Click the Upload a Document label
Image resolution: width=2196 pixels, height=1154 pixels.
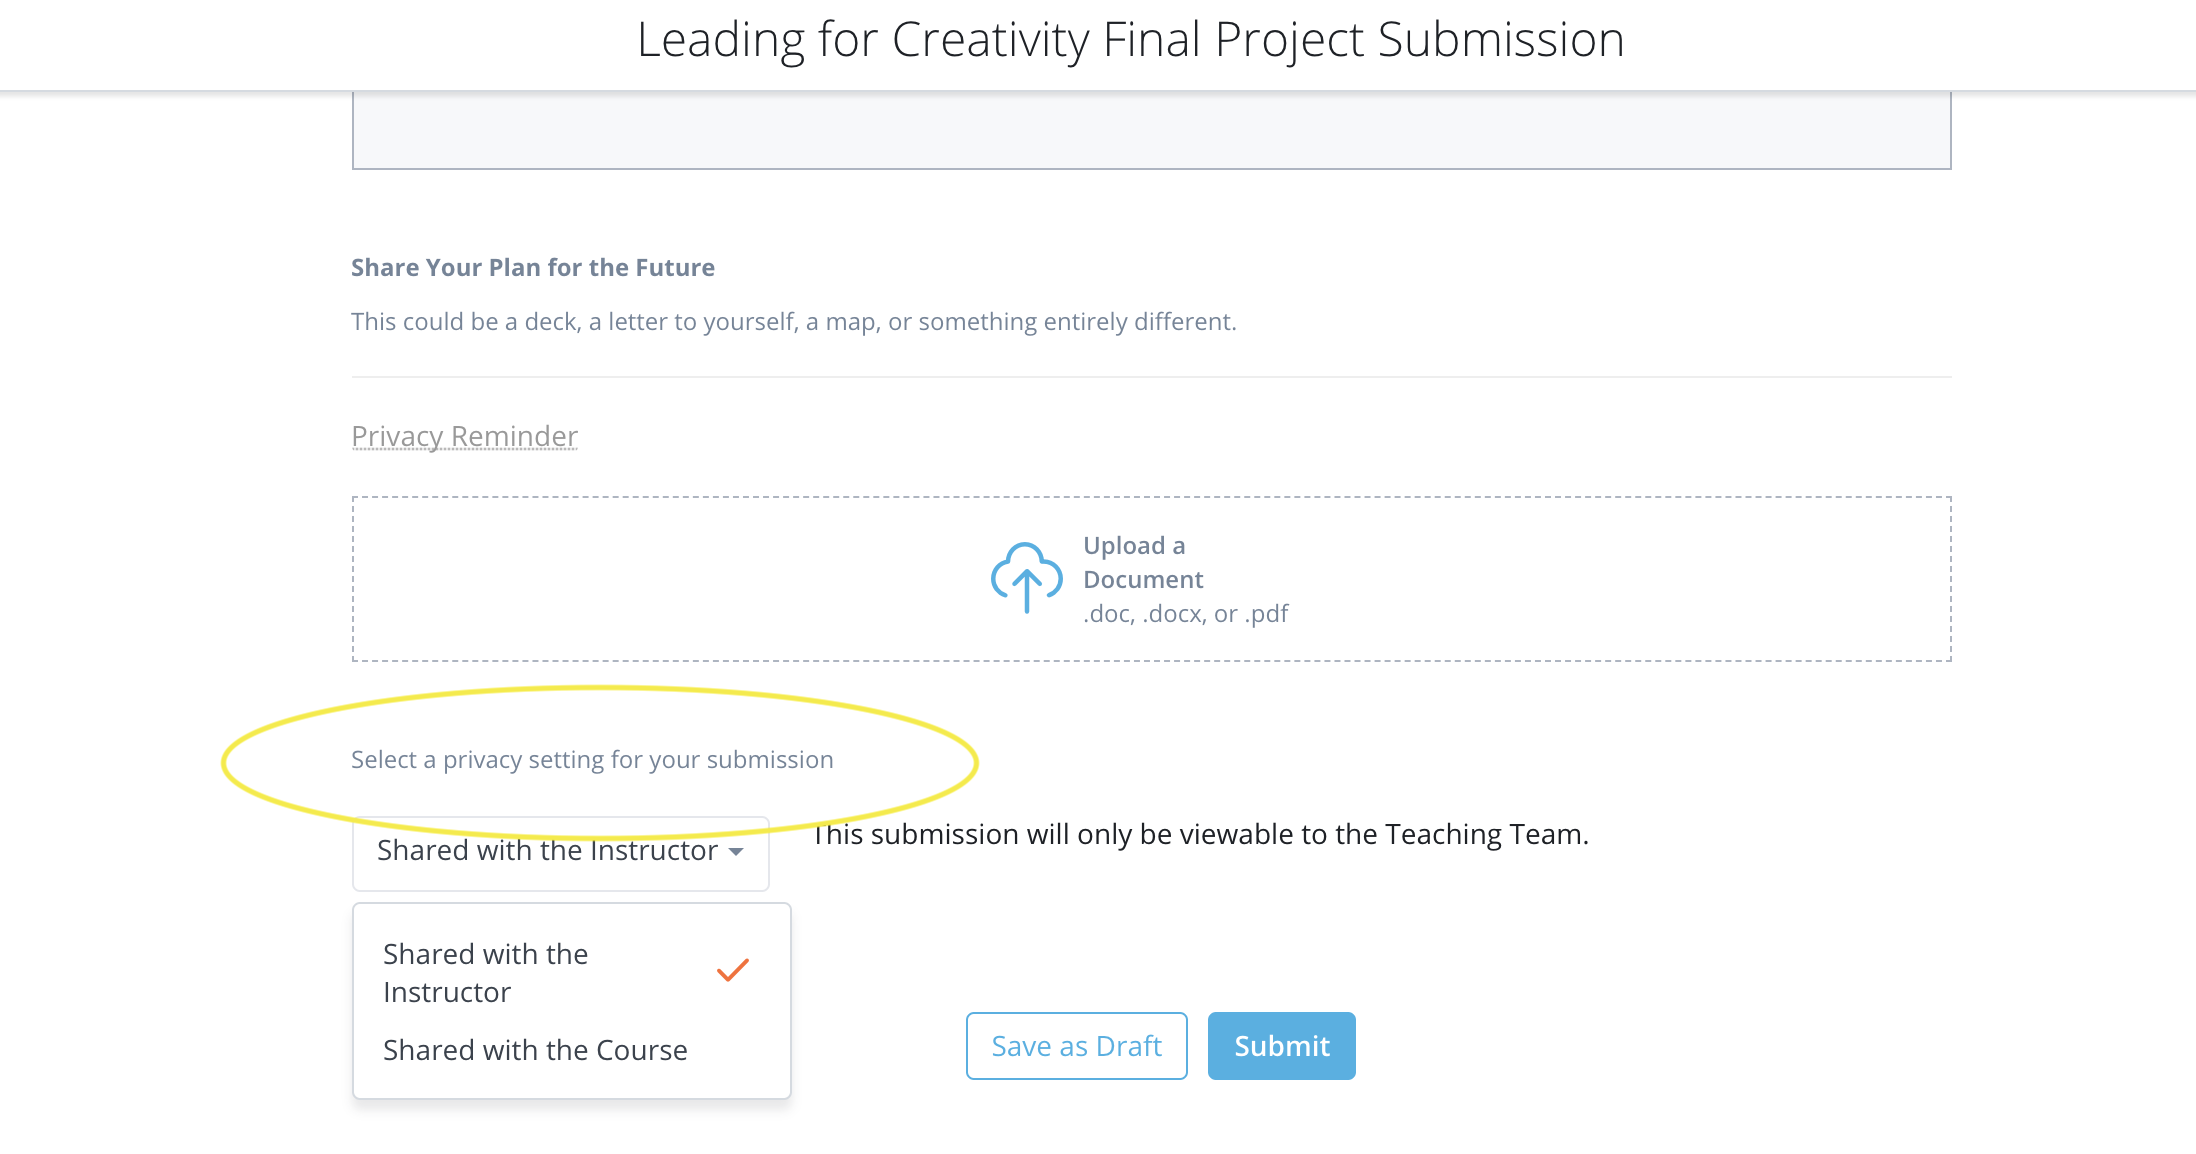[x=1142, y=562]
